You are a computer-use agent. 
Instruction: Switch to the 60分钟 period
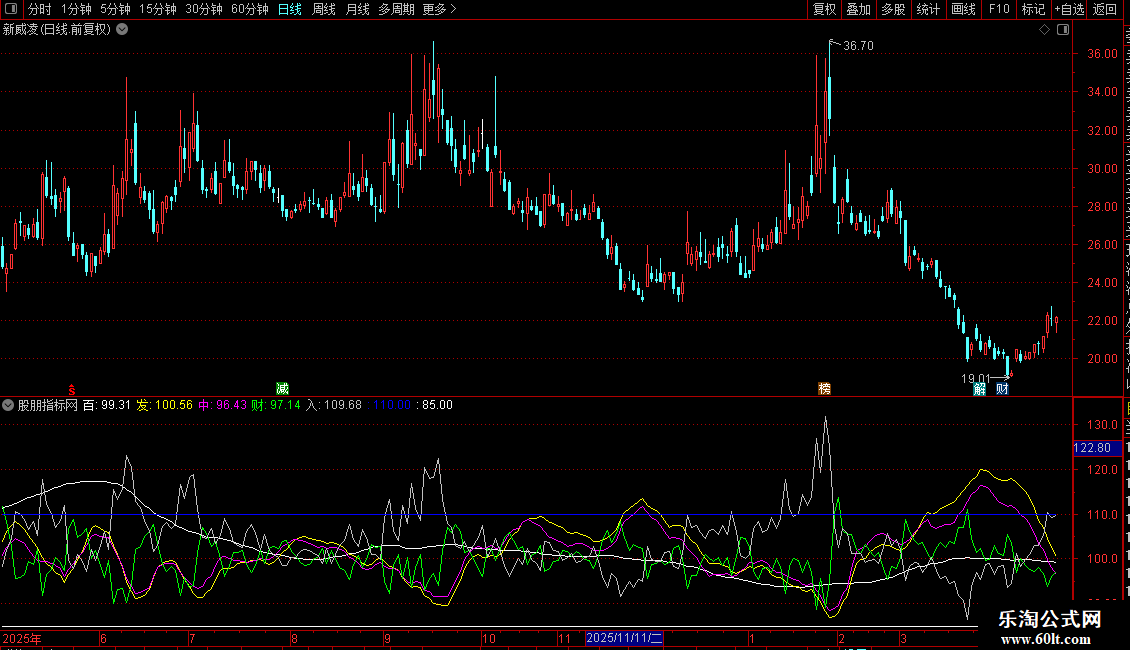point(250,9)
